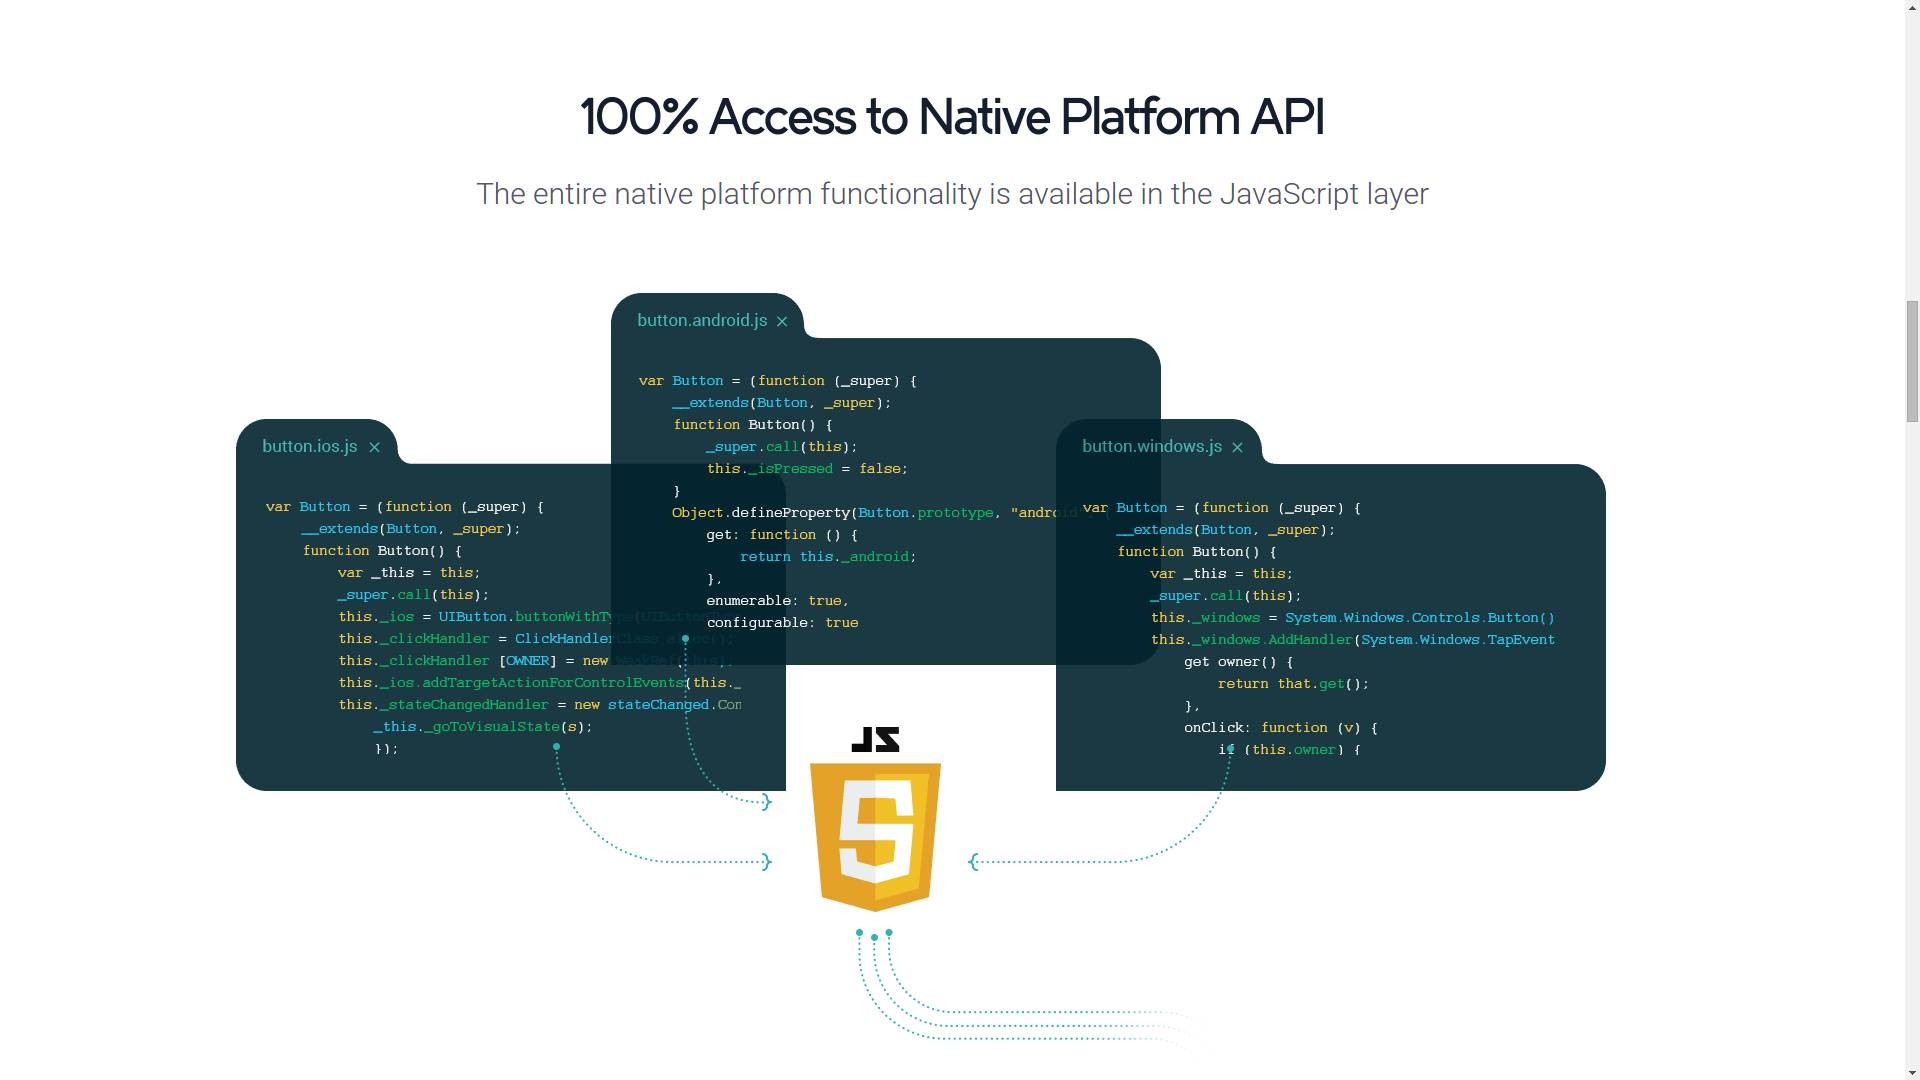Select the button.windows.js tab label
This screenshot has width=1920, height=1080.
click(x=1152, y=446)
